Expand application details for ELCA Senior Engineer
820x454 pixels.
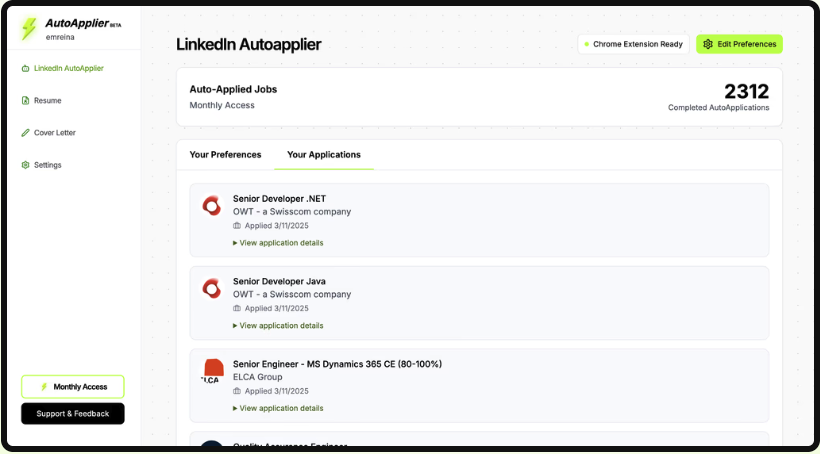278,408
